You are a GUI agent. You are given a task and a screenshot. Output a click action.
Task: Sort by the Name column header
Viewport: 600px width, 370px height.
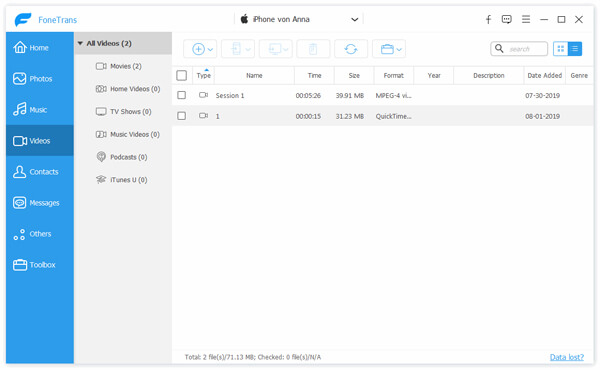pyautogui.click(x=254, y=75)
